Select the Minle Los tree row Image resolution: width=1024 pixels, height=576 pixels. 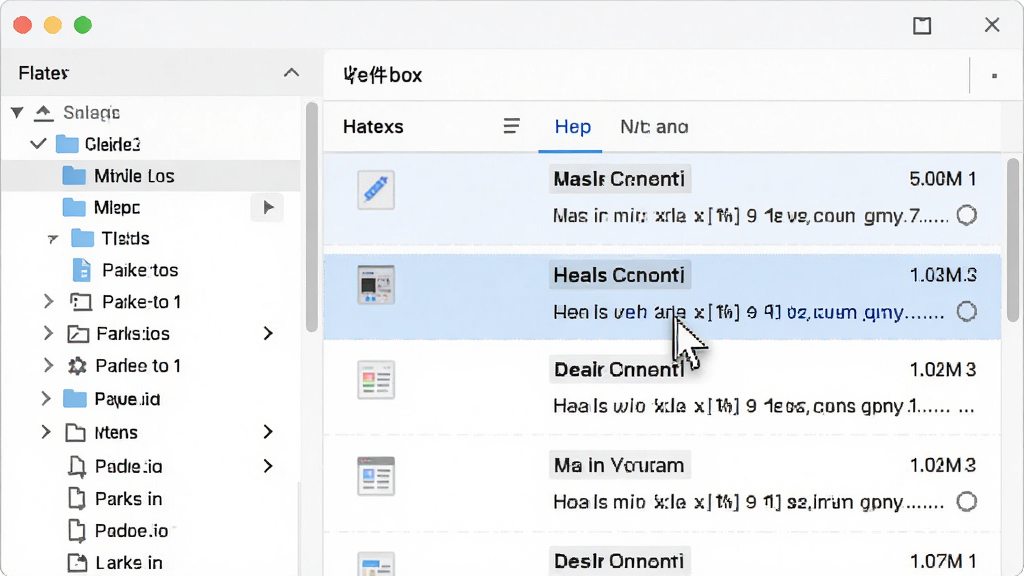click(x=150, y=176)
